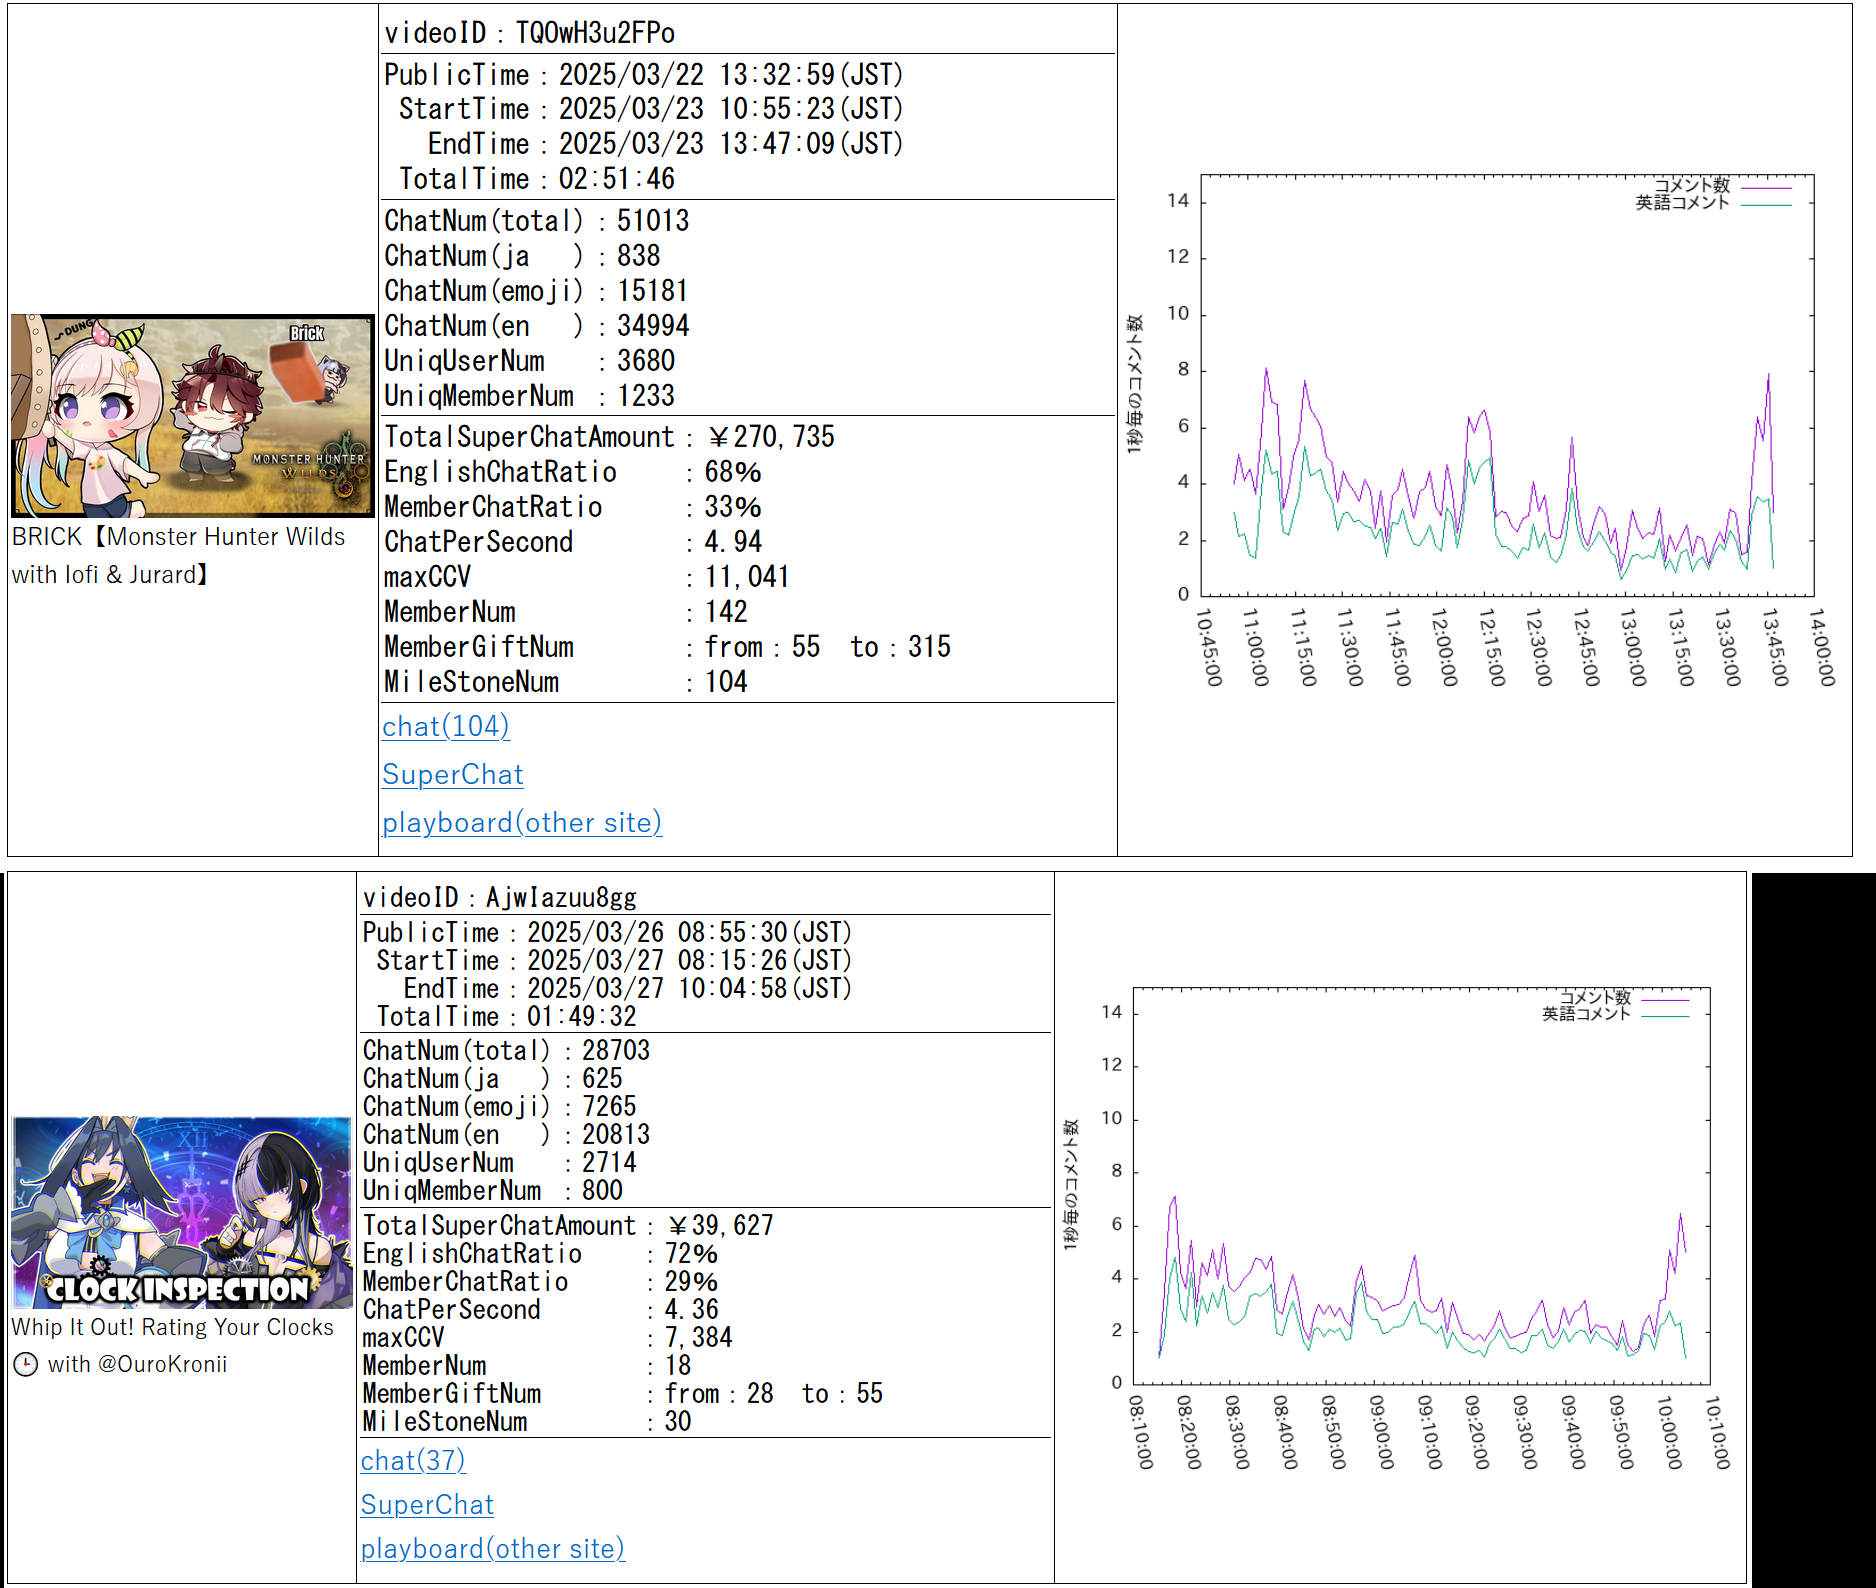Click the maxCCV 7,384 value
This screenshot has width=1876, height=1588.
pos(698,1337)
